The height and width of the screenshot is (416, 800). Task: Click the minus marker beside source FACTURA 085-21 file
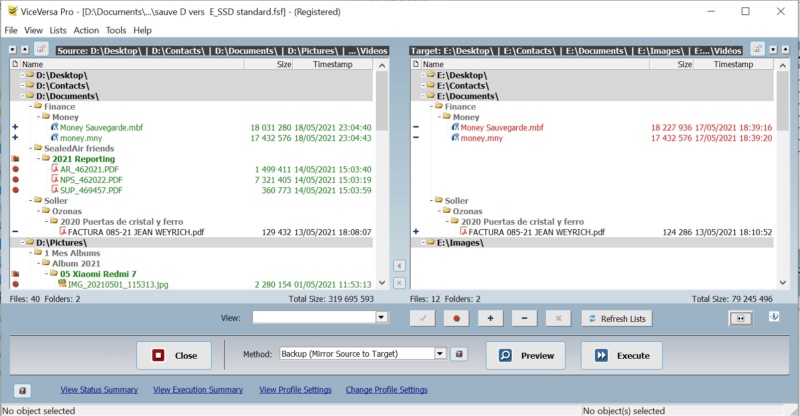15,232
